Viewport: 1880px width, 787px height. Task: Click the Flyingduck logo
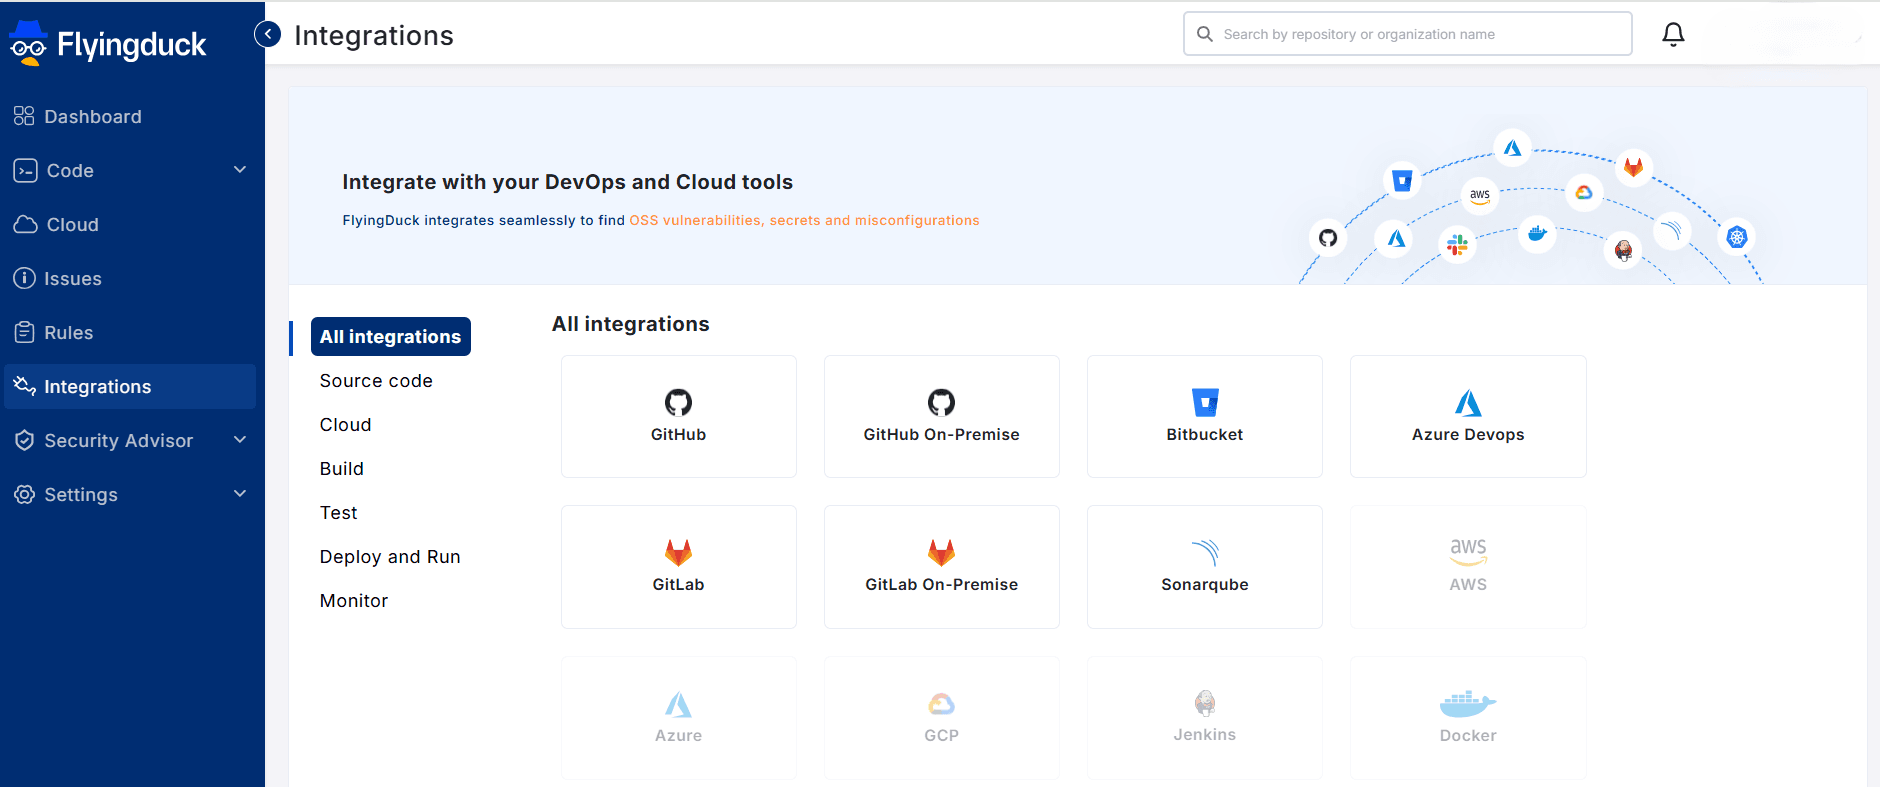pos(107,44)
